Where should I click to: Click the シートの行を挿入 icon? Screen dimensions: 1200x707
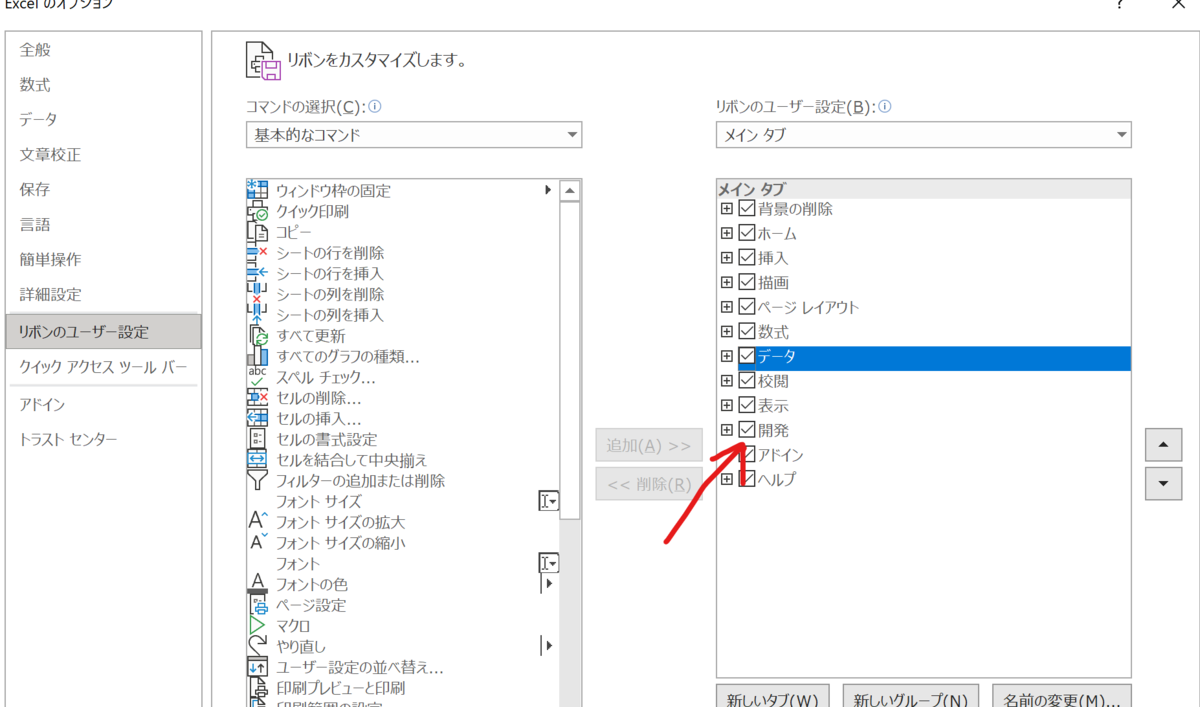coord(257,273)
